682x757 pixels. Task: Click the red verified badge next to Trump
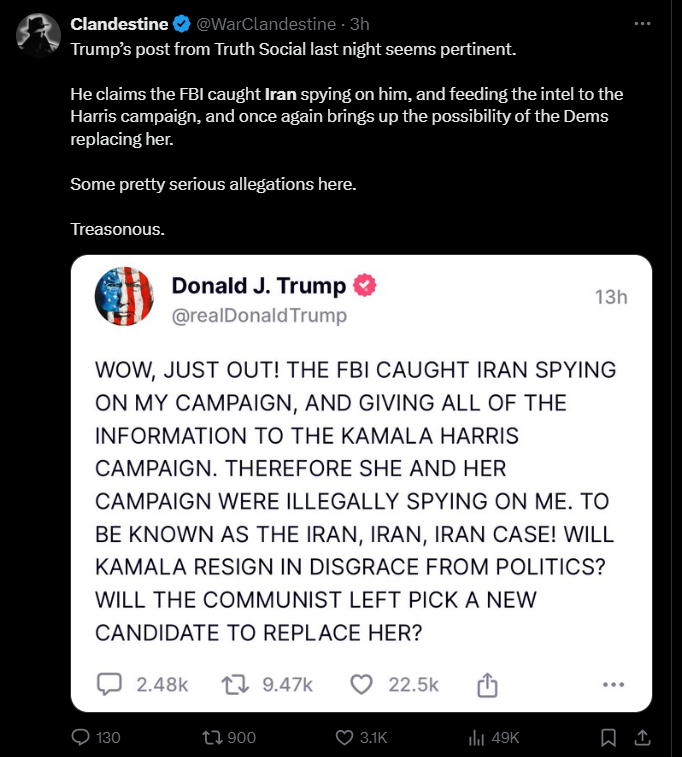[365, 286]
